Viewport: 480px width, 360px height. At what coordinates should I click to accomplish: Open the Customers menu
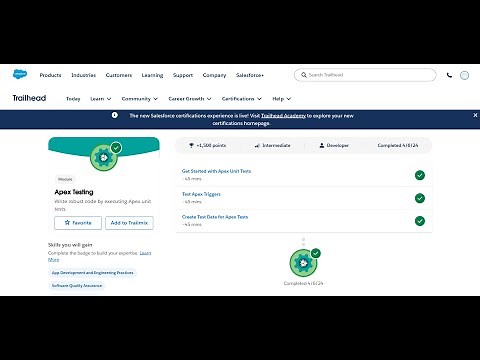(119, 75)
